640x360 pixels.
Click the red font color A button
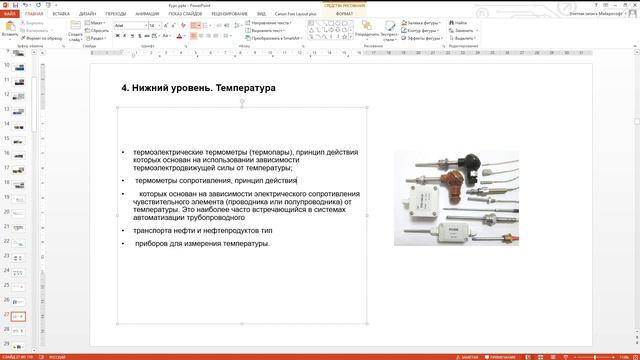179,36
